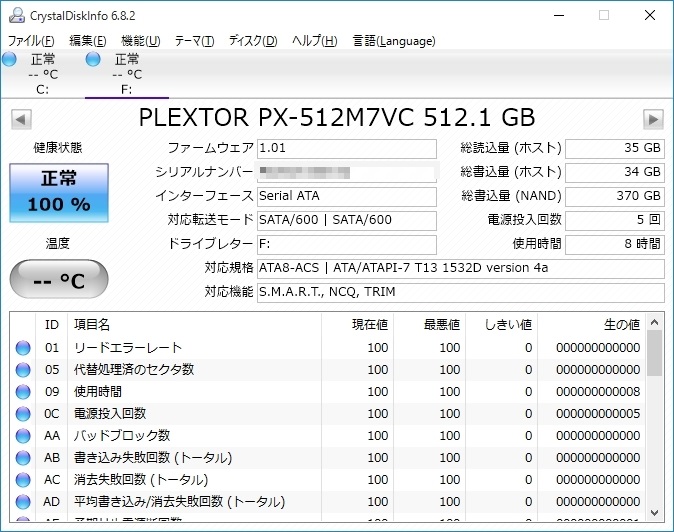The width and height of the screenshot is (674, 532).
Task: Click the ID column header
Action: point(52,324)
